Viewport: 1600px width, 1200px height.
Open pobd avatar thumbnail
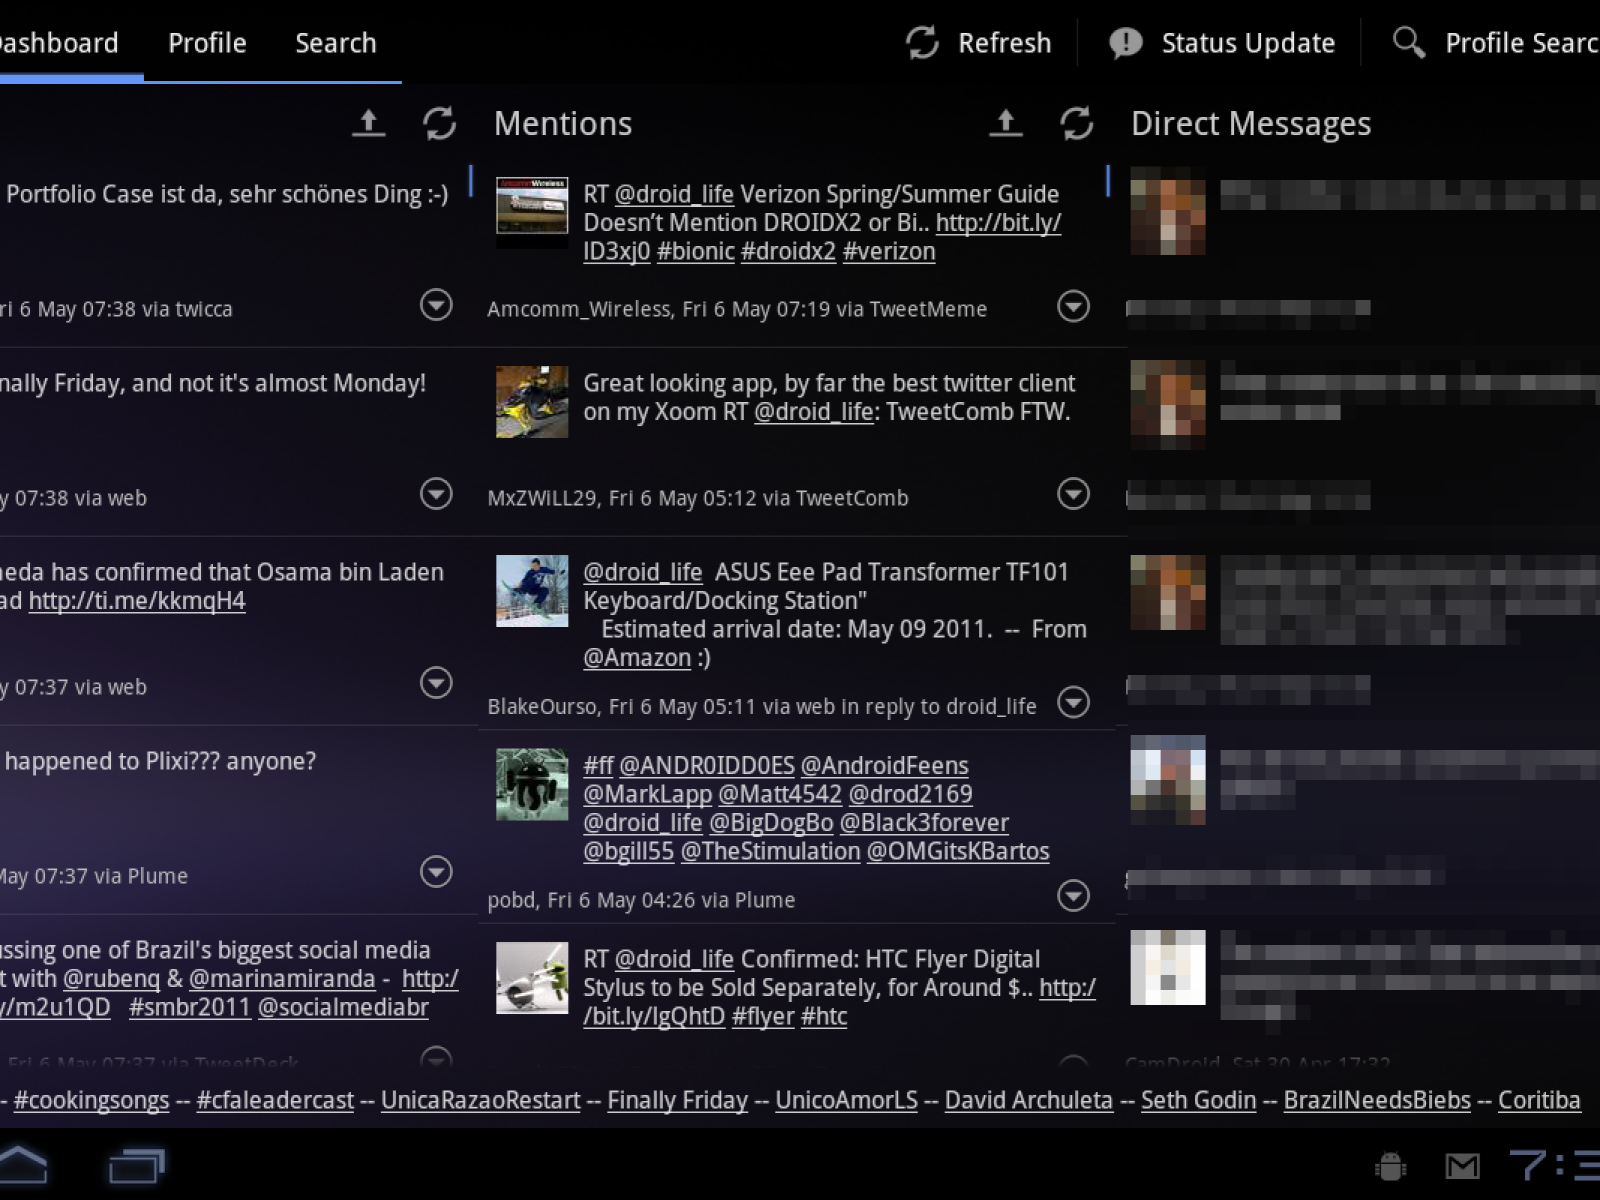coord(532,784)
